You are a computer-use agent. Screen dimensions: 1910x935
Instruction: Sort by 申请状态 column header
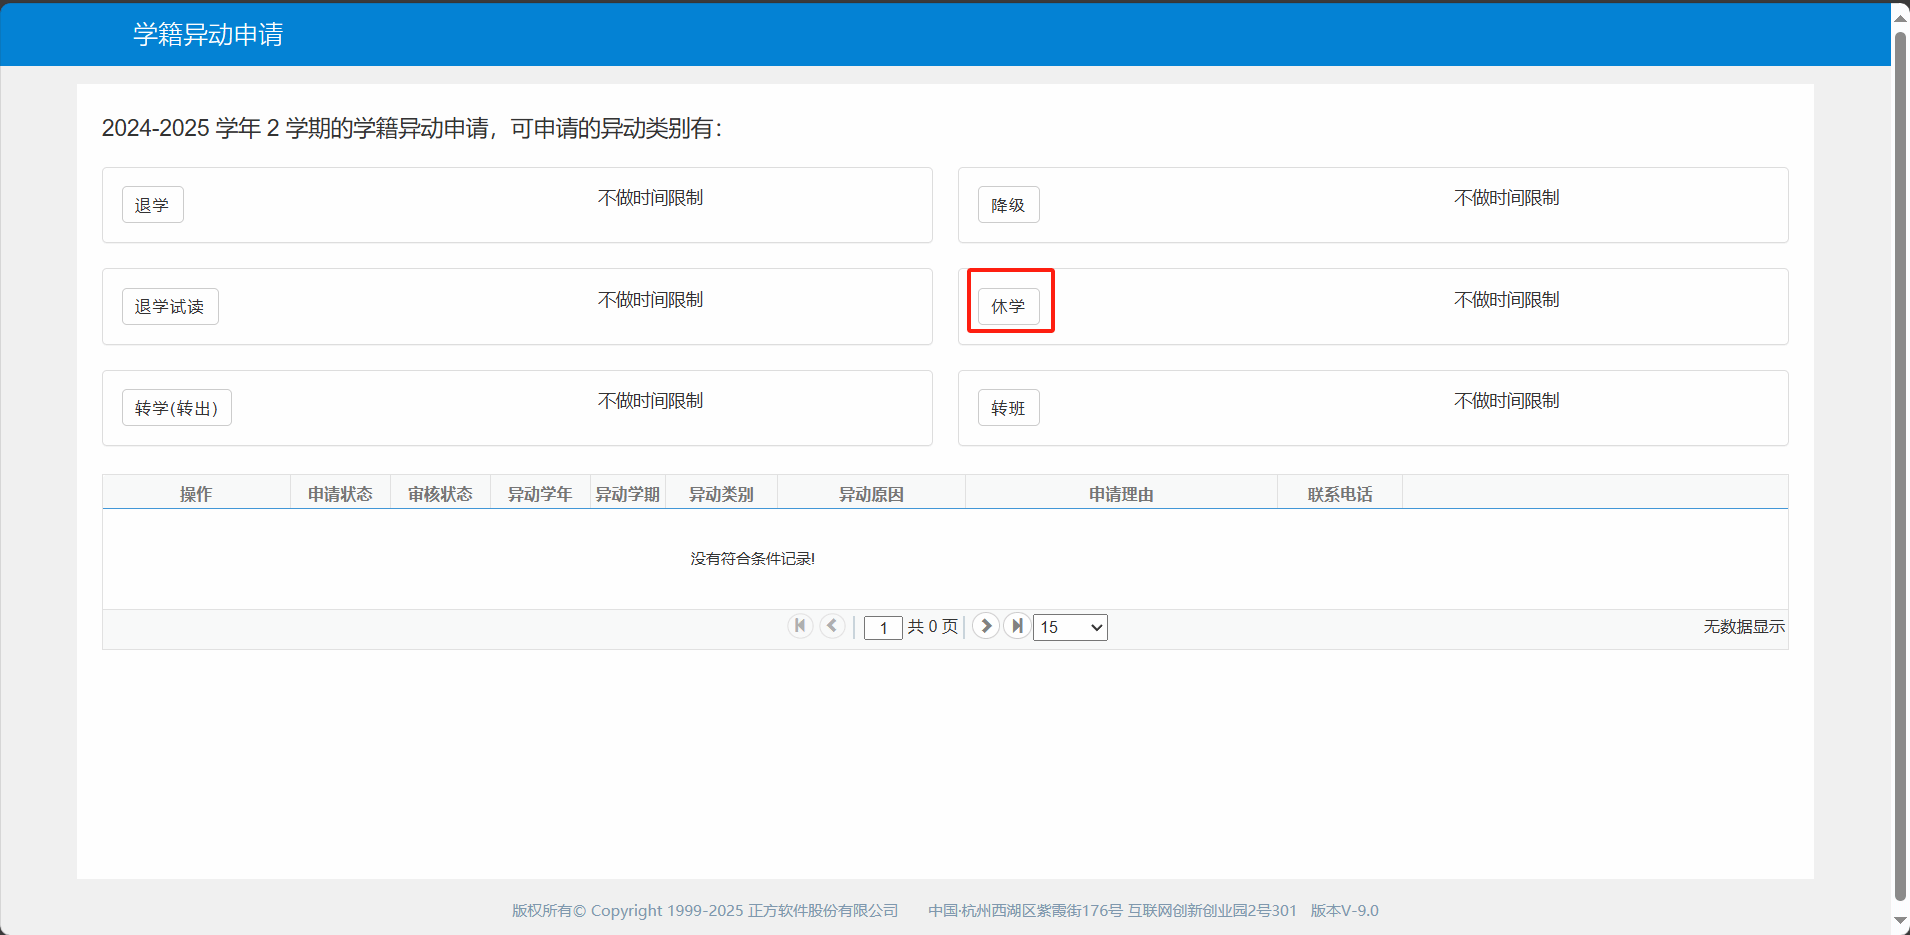340,494
